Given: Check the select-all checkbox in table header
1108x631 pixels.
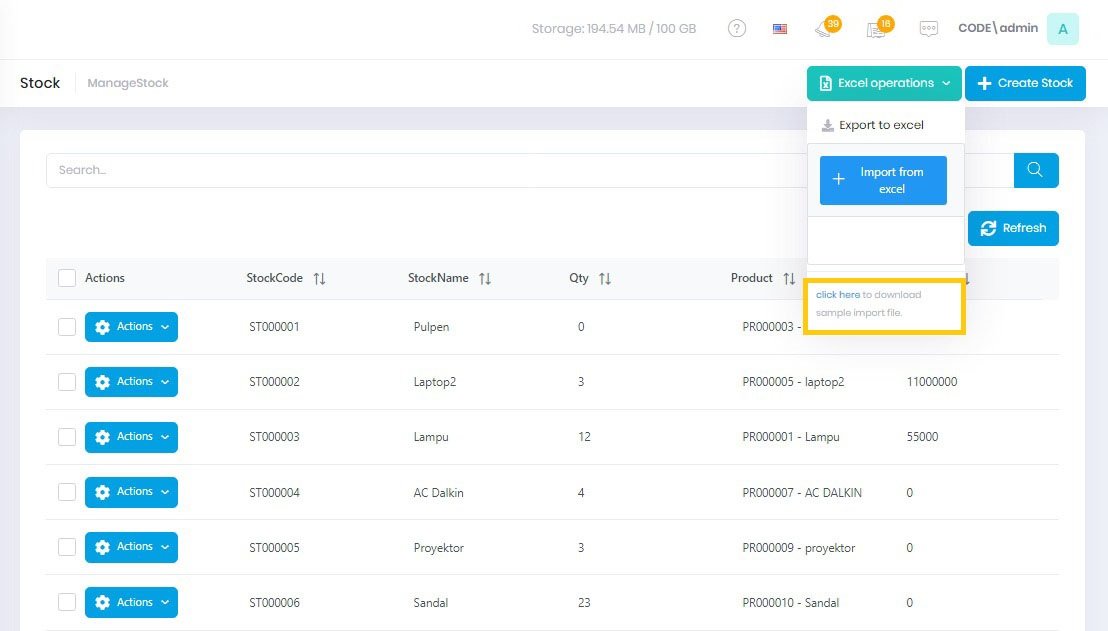Looking at the screenshot, I should 67,277.
